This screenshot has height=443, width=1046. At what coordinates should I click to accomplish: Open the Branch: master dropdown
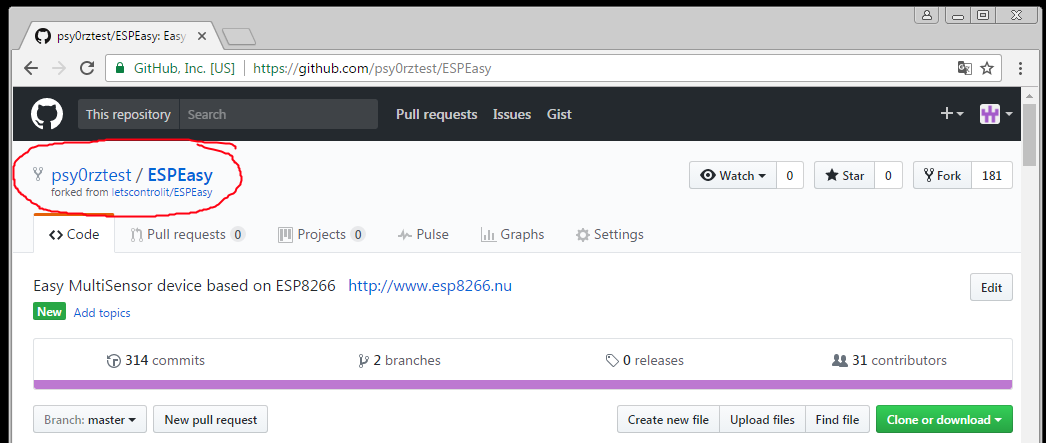[90, 420]
